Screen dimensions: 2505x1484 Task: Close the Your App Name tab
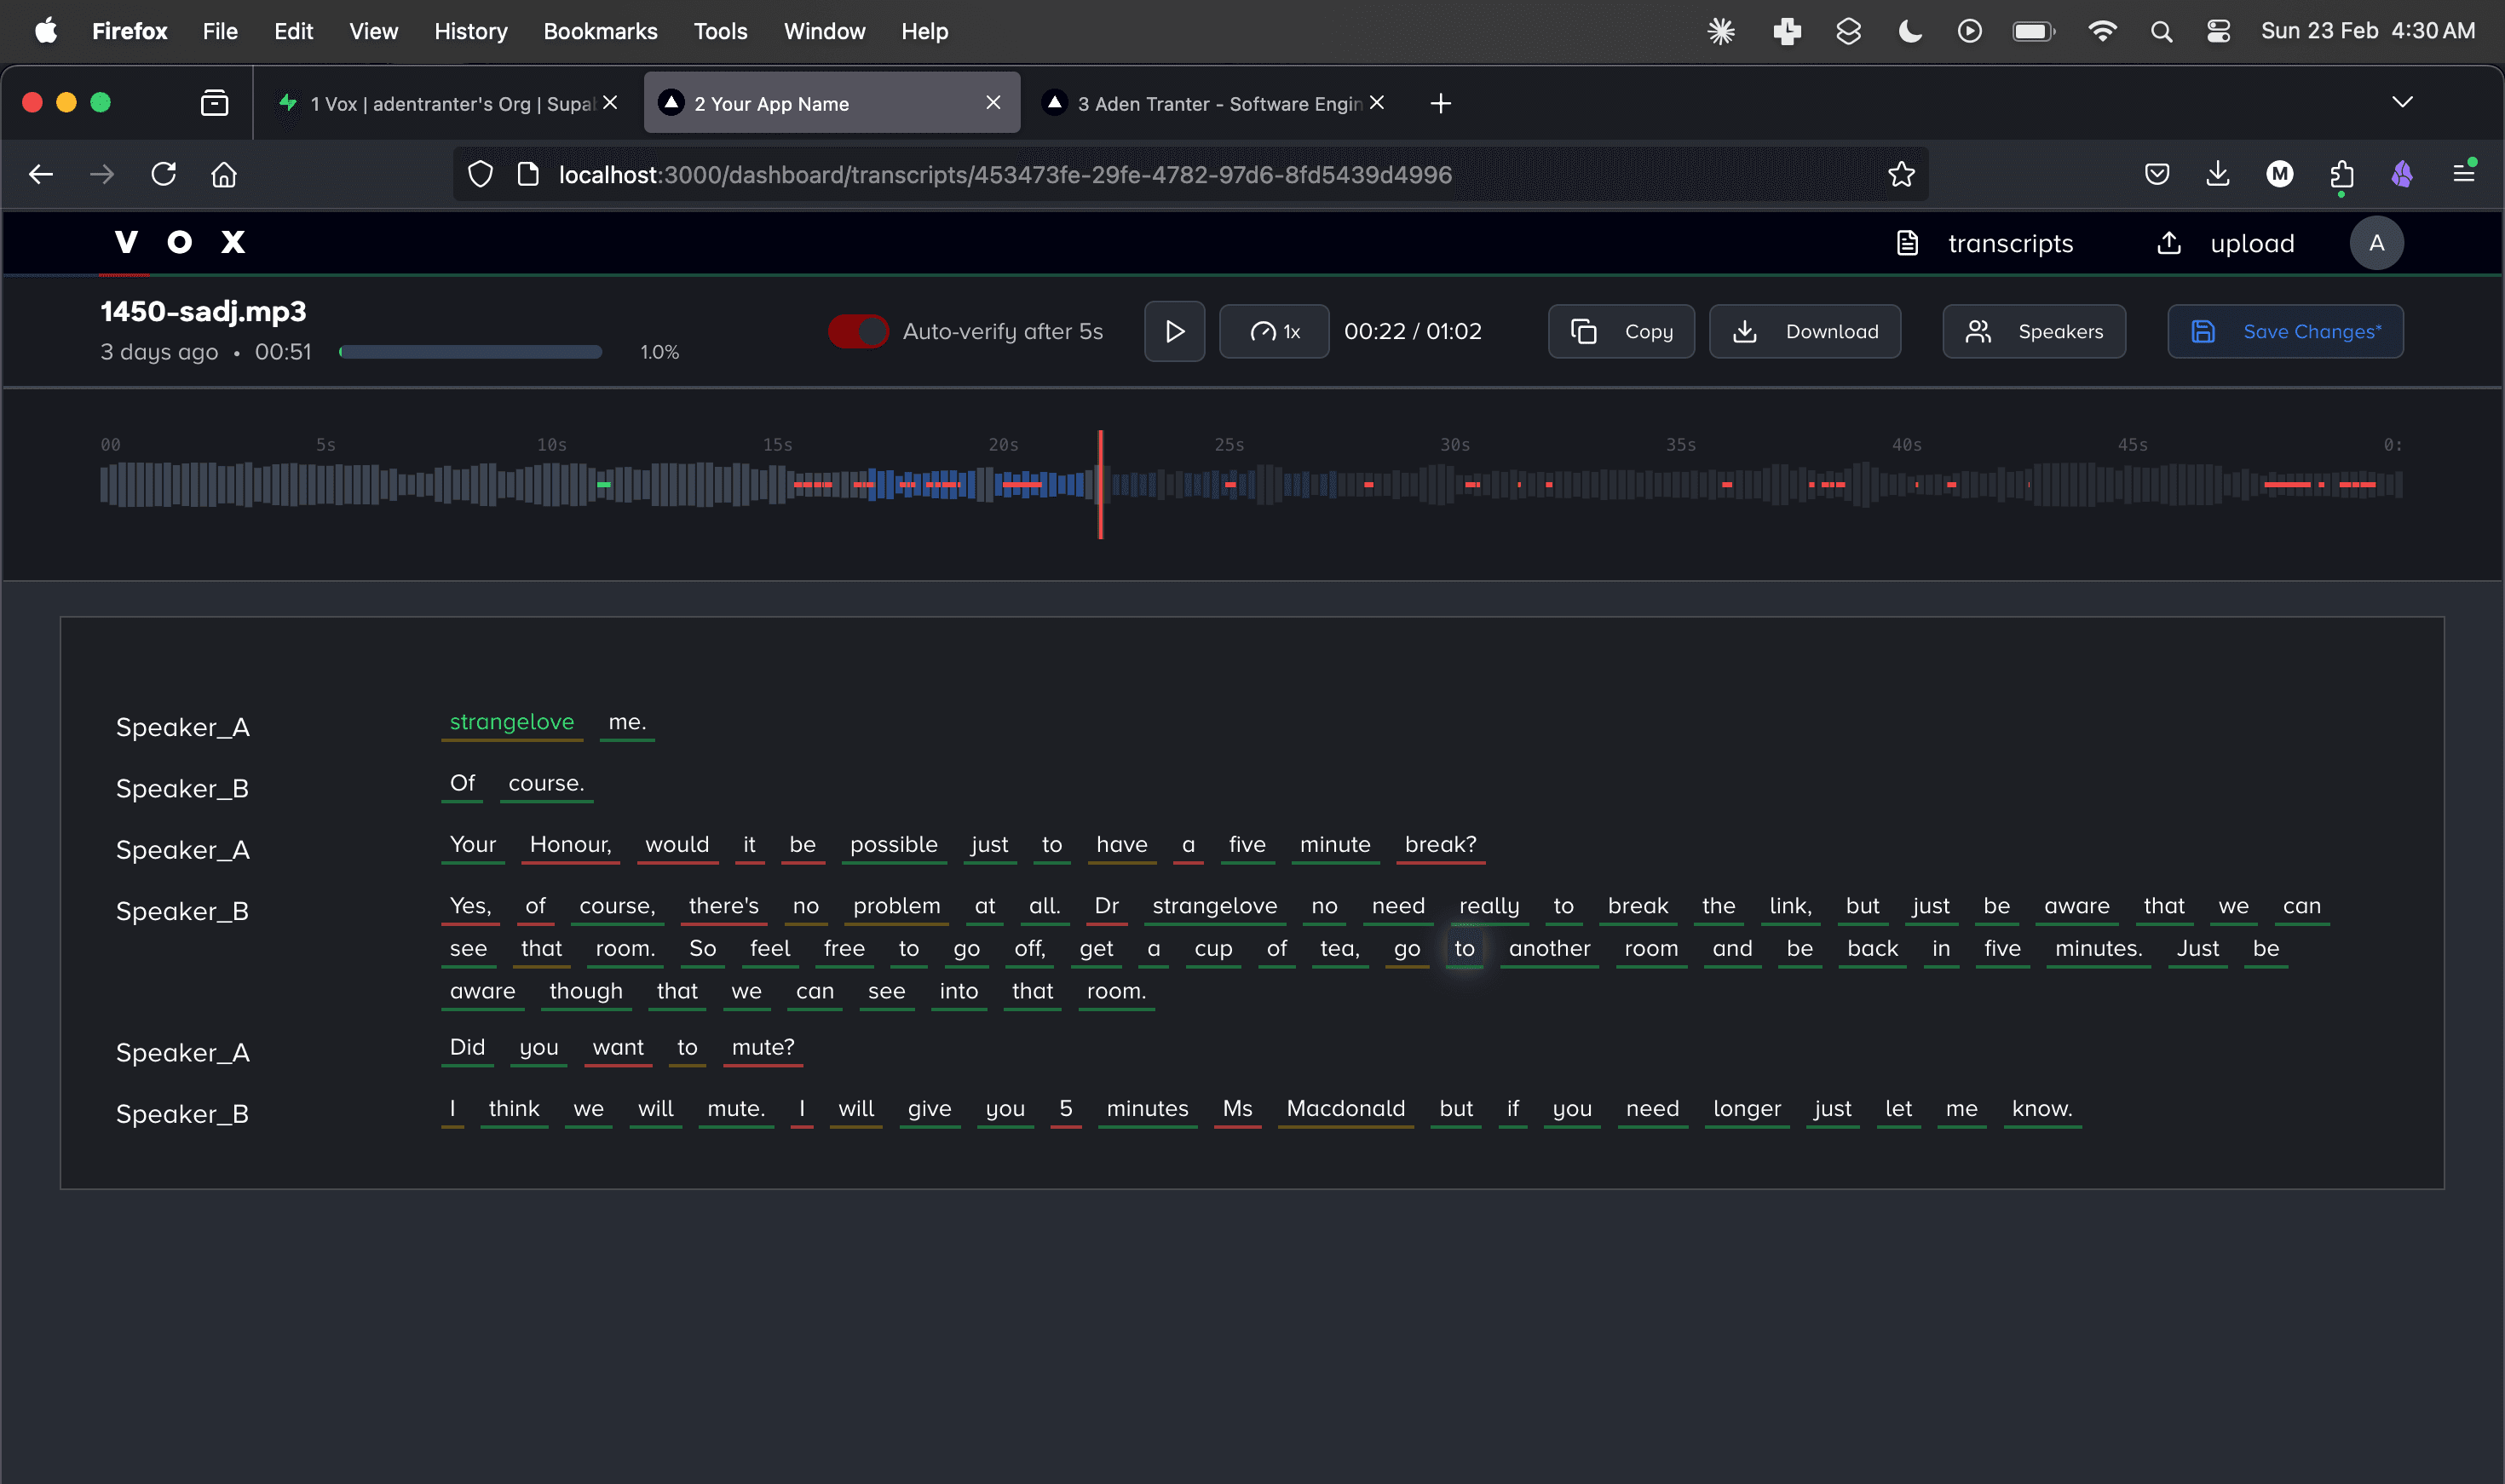(993, 103)
